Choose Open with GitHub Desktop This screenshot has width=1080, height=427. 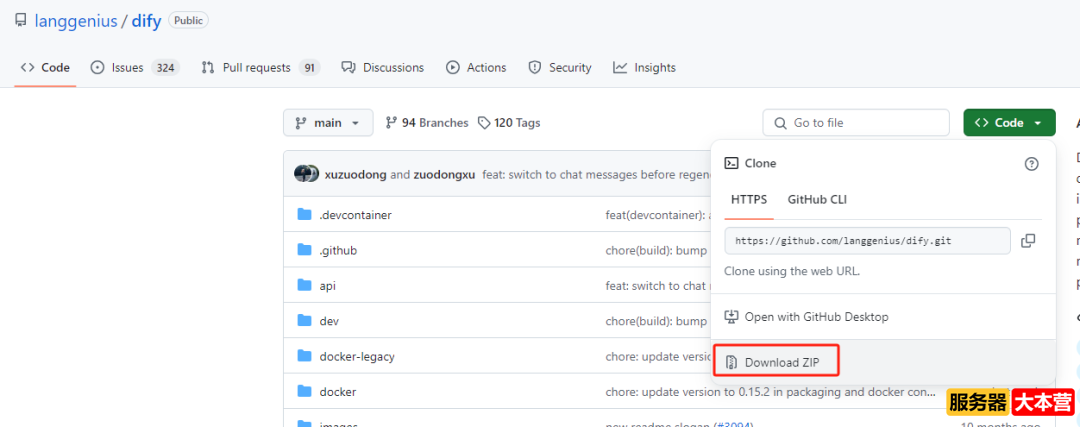816,317
